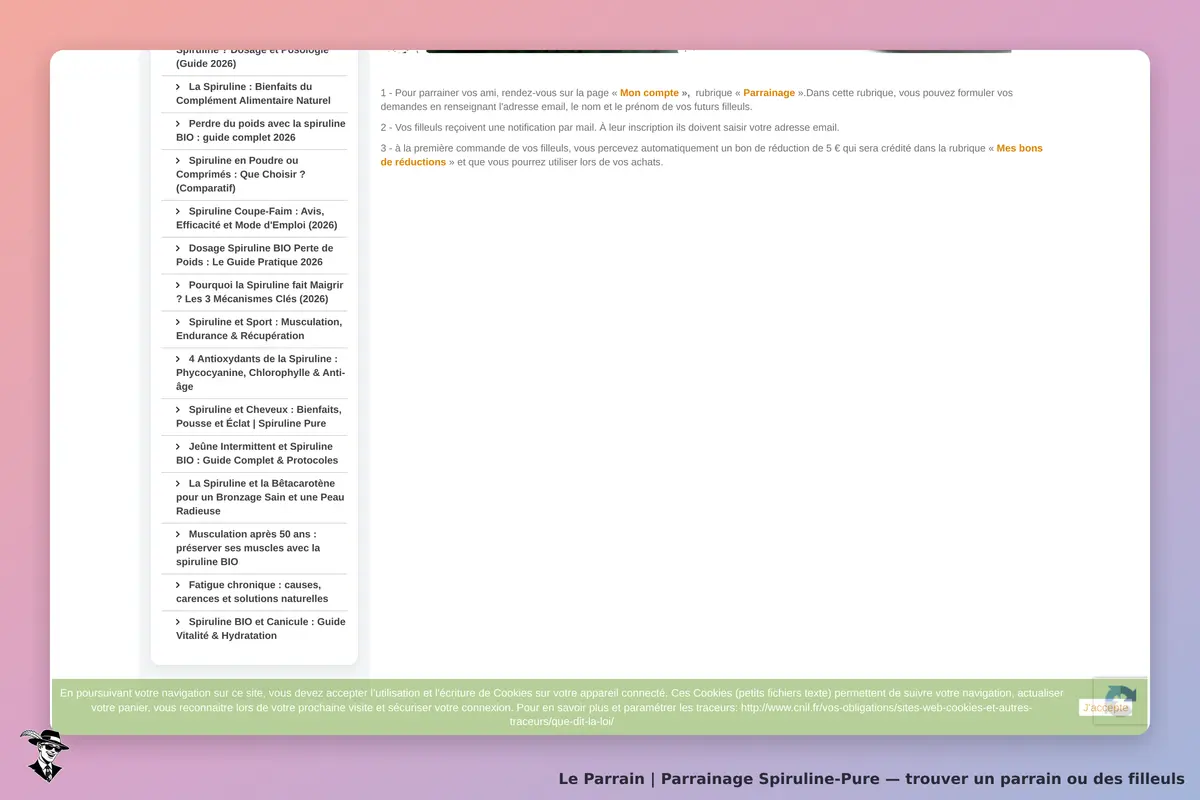Open '4 Antioxydants de la Spiruline' article
This screenshot has height=800, width=1200.
(261, 373)
